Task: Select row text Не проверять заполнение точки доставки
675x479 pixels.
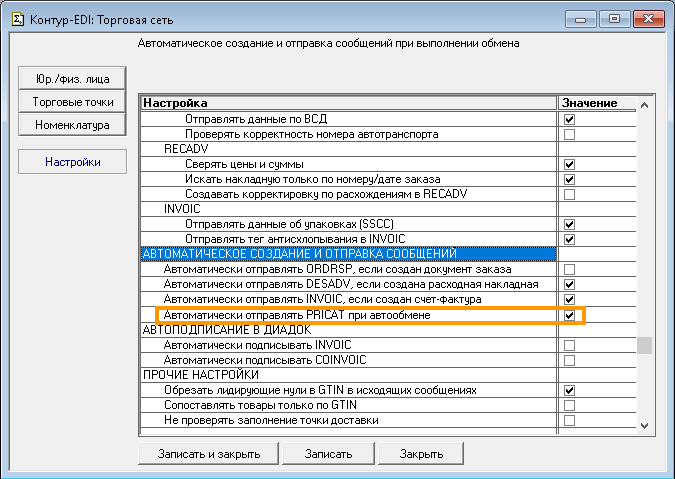Action: [271, 420]
